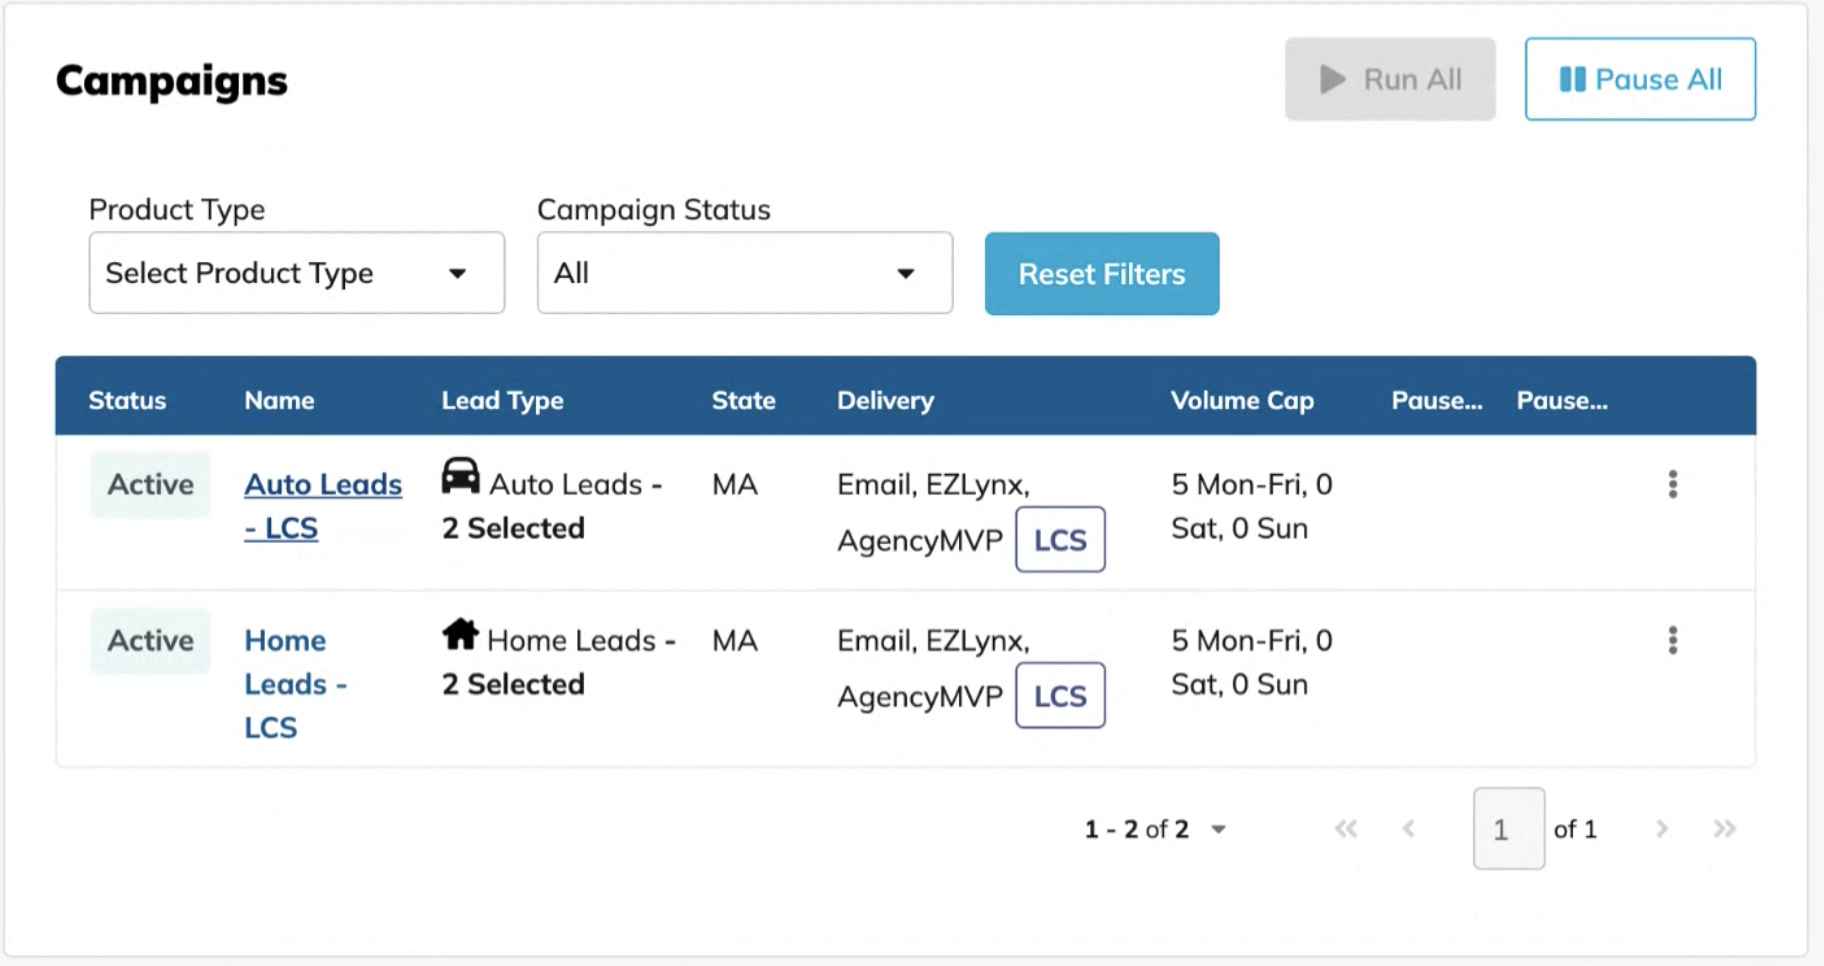Go to the next page arrow

[1661, 829]
